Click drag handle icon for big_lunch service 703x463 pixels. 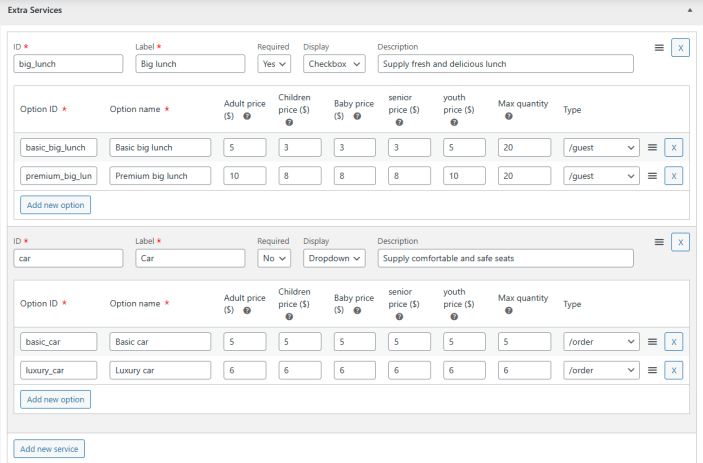[659, 47]
